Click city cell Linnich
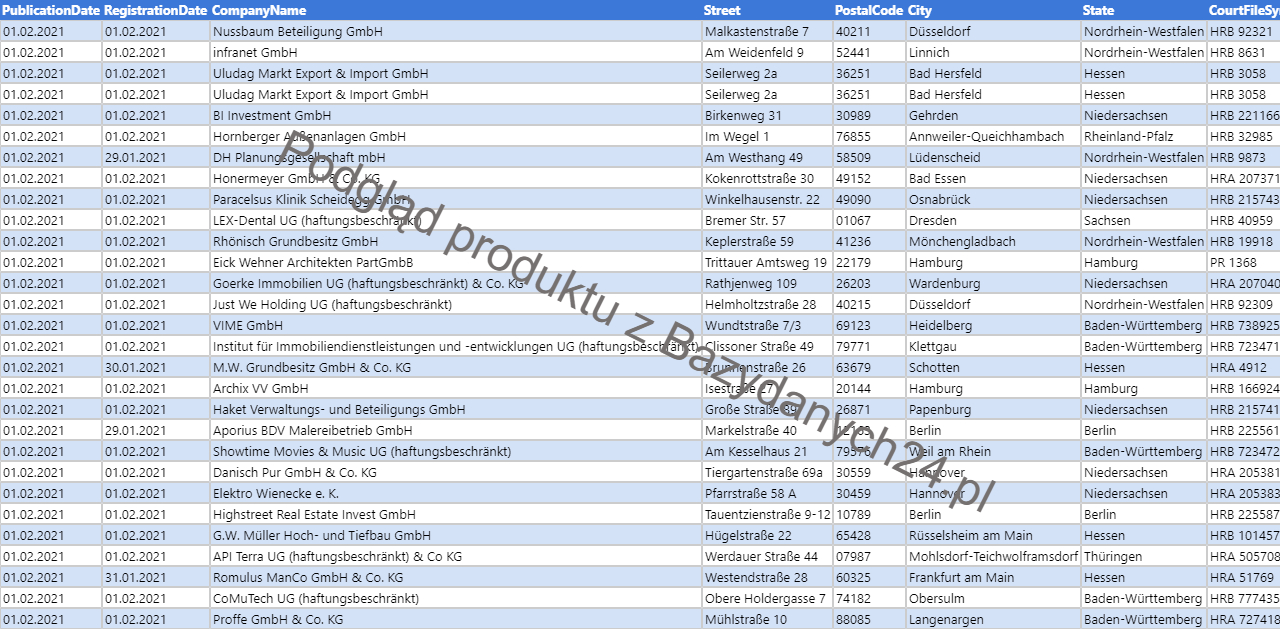 point(993,52)
